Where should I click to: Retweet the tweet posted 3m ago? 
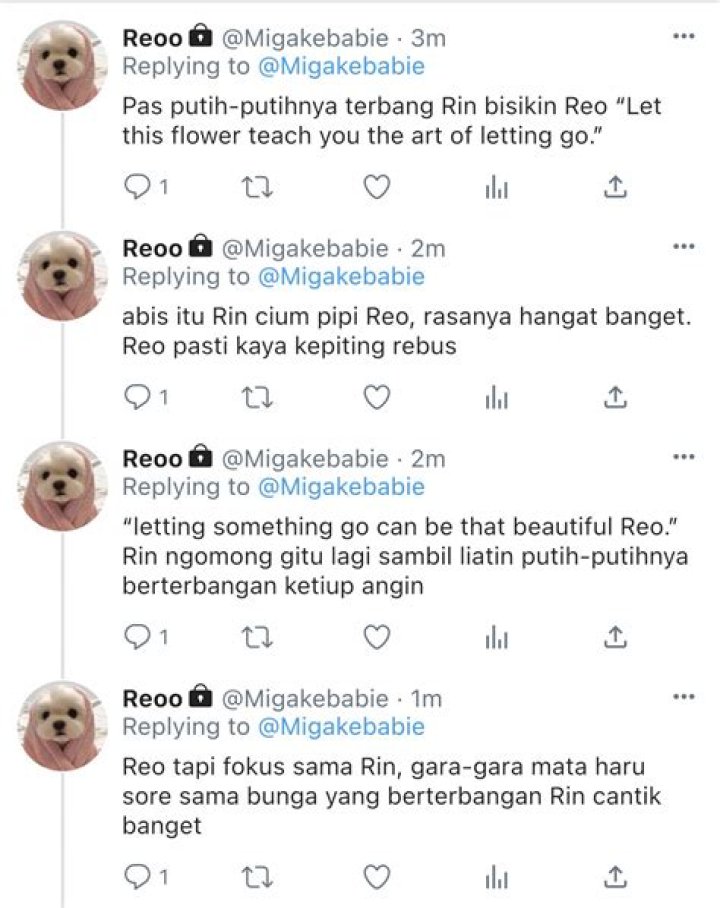[257, 188]
